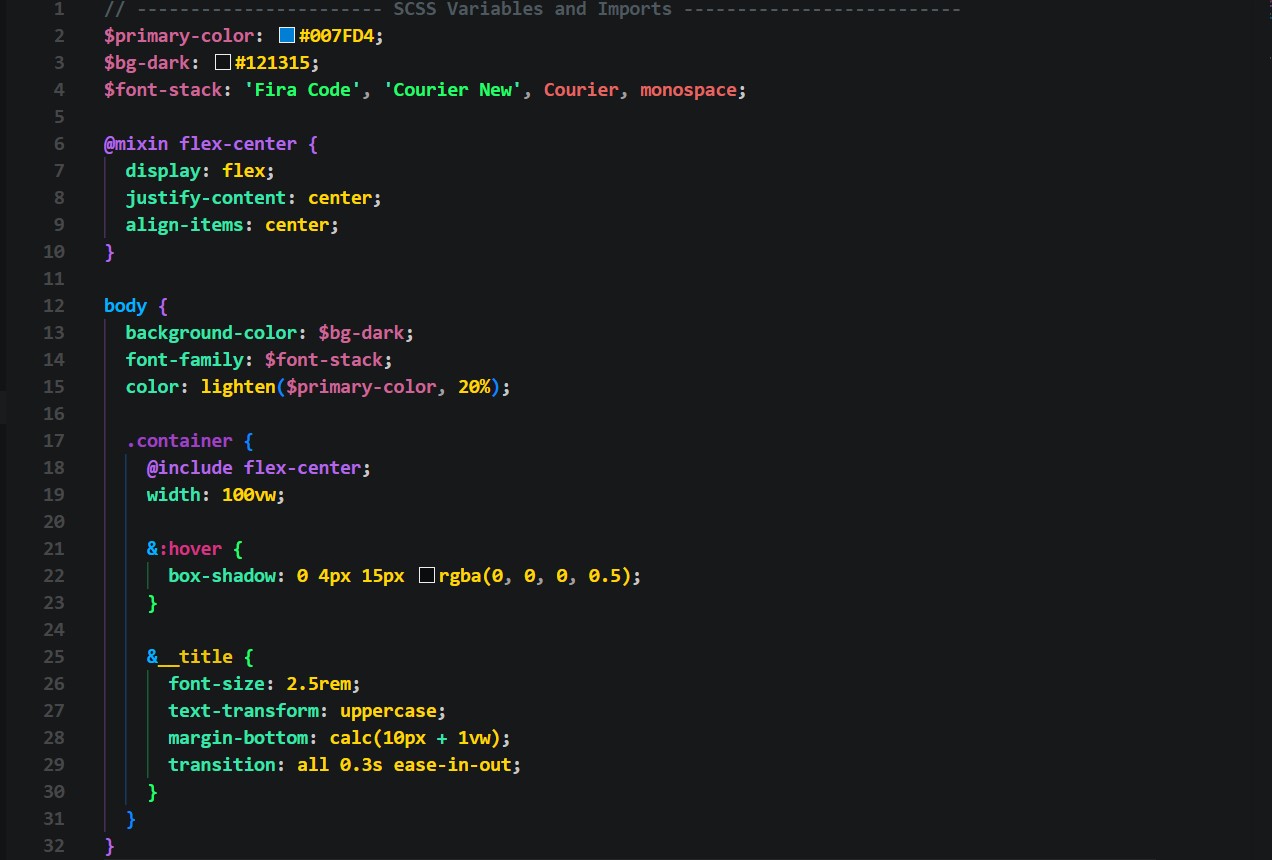The width and height of the screenshot is (1272, 860).
Task: Click the lighten function call
Action: point(237,387)
